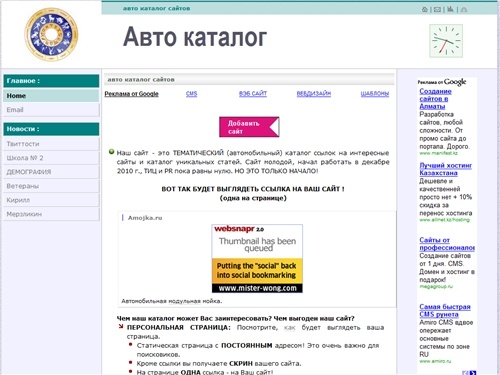This screenshot has height=375, width=500.
Task: Open the Ветераны news item
Action: point(51,186)
